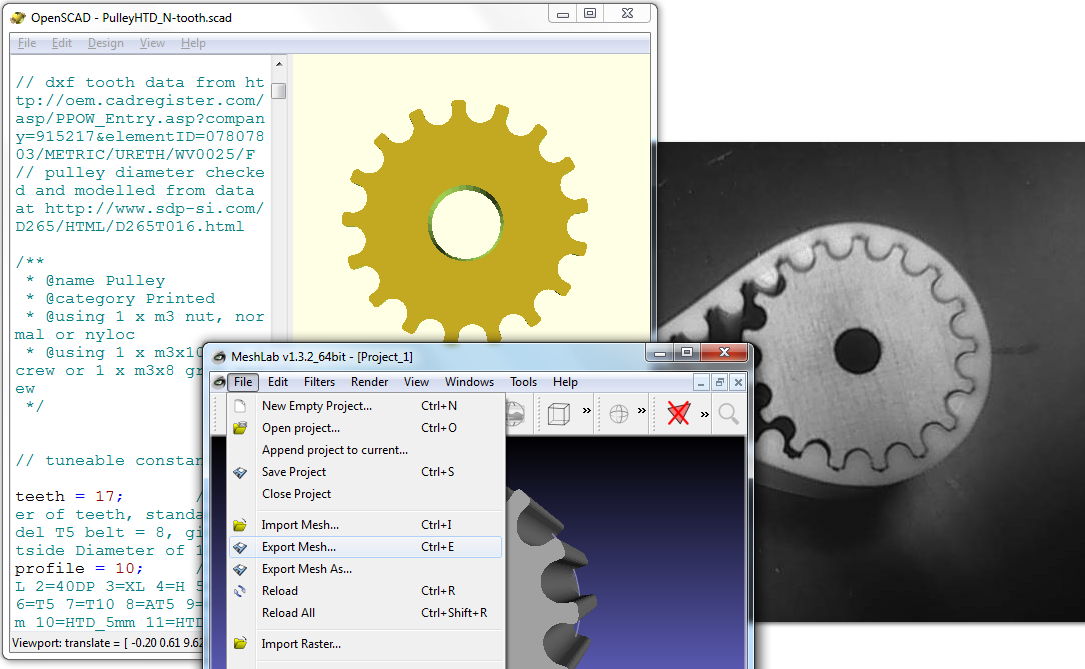Open the Help menu in OpenSCAD
Viewport: 1085px width, 669px height.
click(193, 43)
